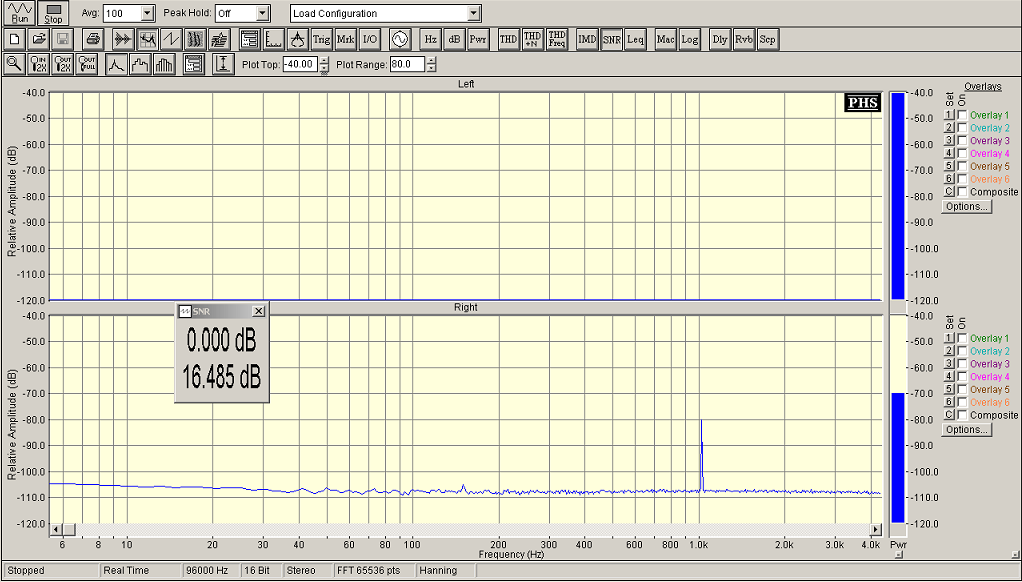
Task: Enable Overlay 1 in the Right channel
Action: tap(962, 338)
